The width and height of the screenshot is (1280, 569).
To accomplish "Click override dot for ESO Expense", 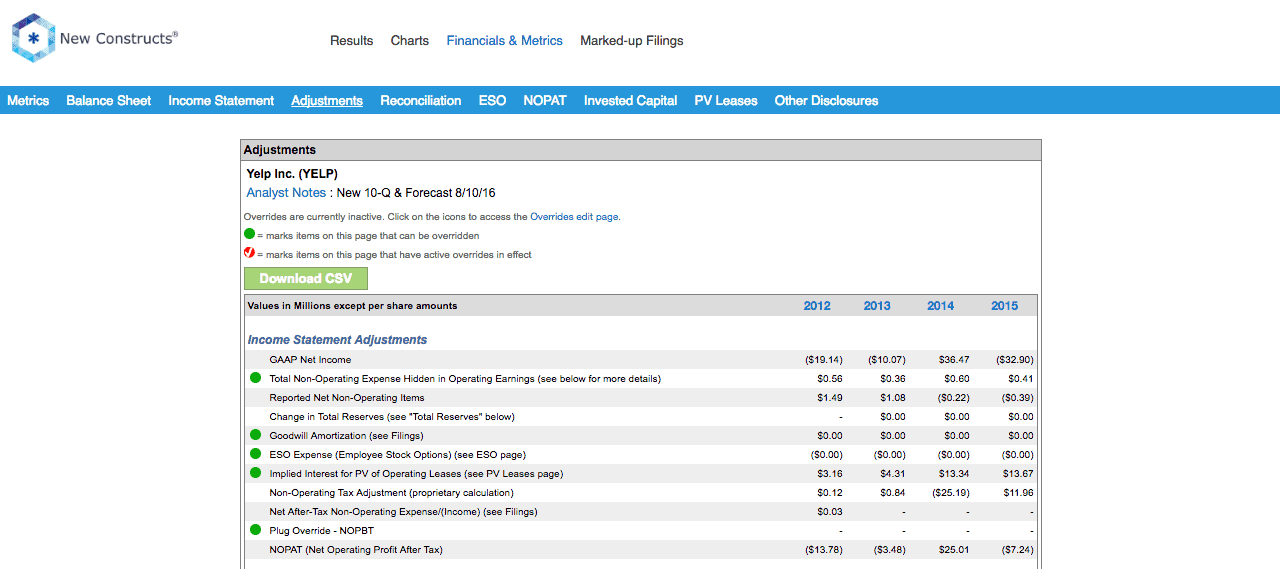I will (x=255, y=454).
